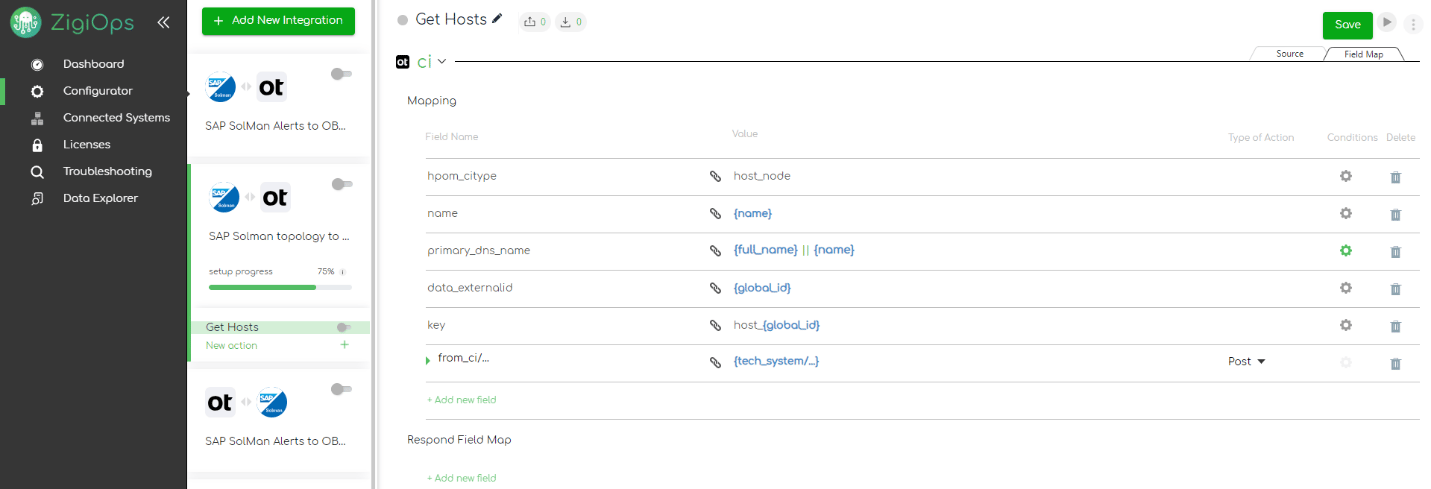Click Add new field under Respond Field Map

[x=461, y=478]
